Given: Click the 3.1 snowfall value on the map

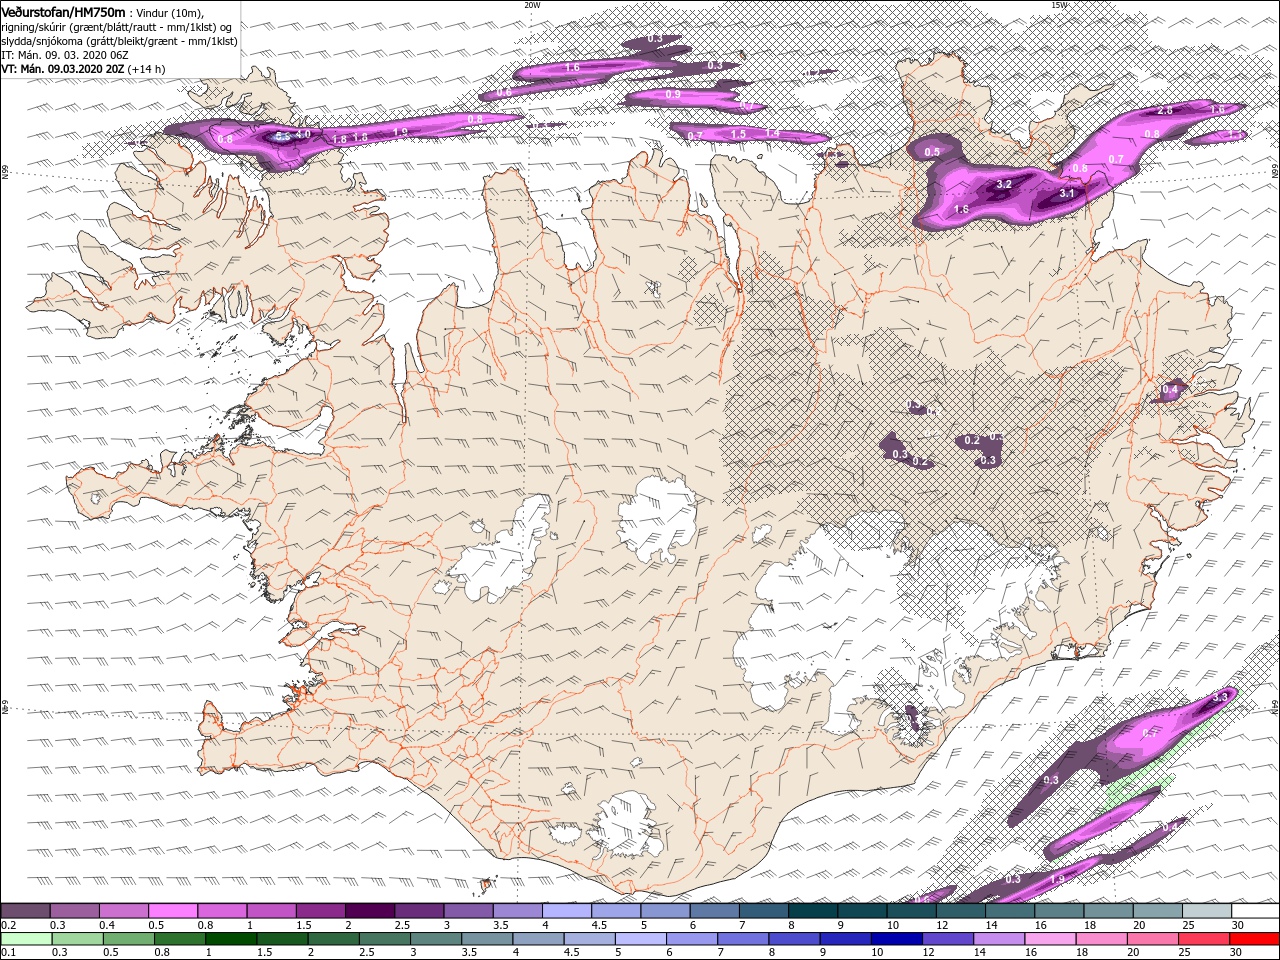Looking at the screenshot, I should [x=1067, y=194].
